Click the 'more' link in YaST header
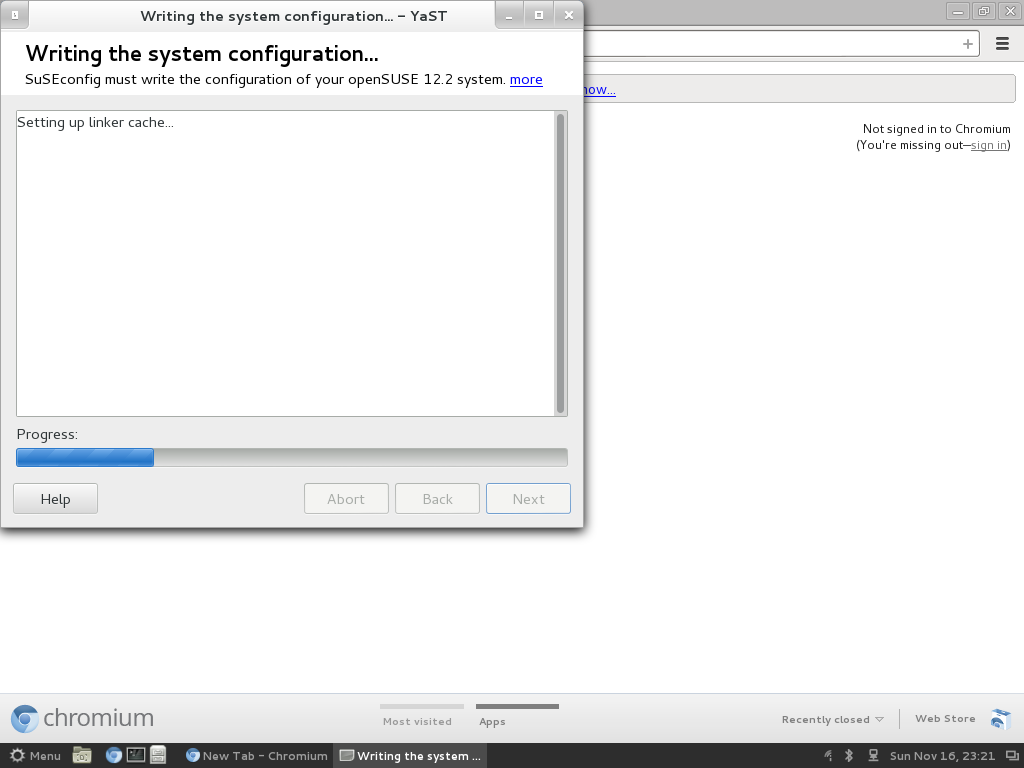Image resolution: width=1024 pixels, height=768 pixels. [x=526, y=80]
